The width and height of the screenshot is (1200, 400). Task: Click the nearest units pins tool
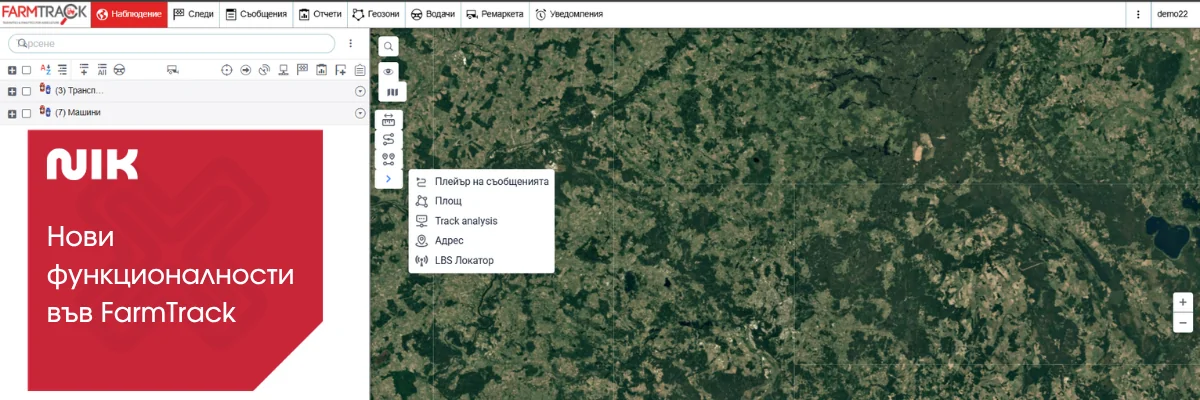pos(388,159)
